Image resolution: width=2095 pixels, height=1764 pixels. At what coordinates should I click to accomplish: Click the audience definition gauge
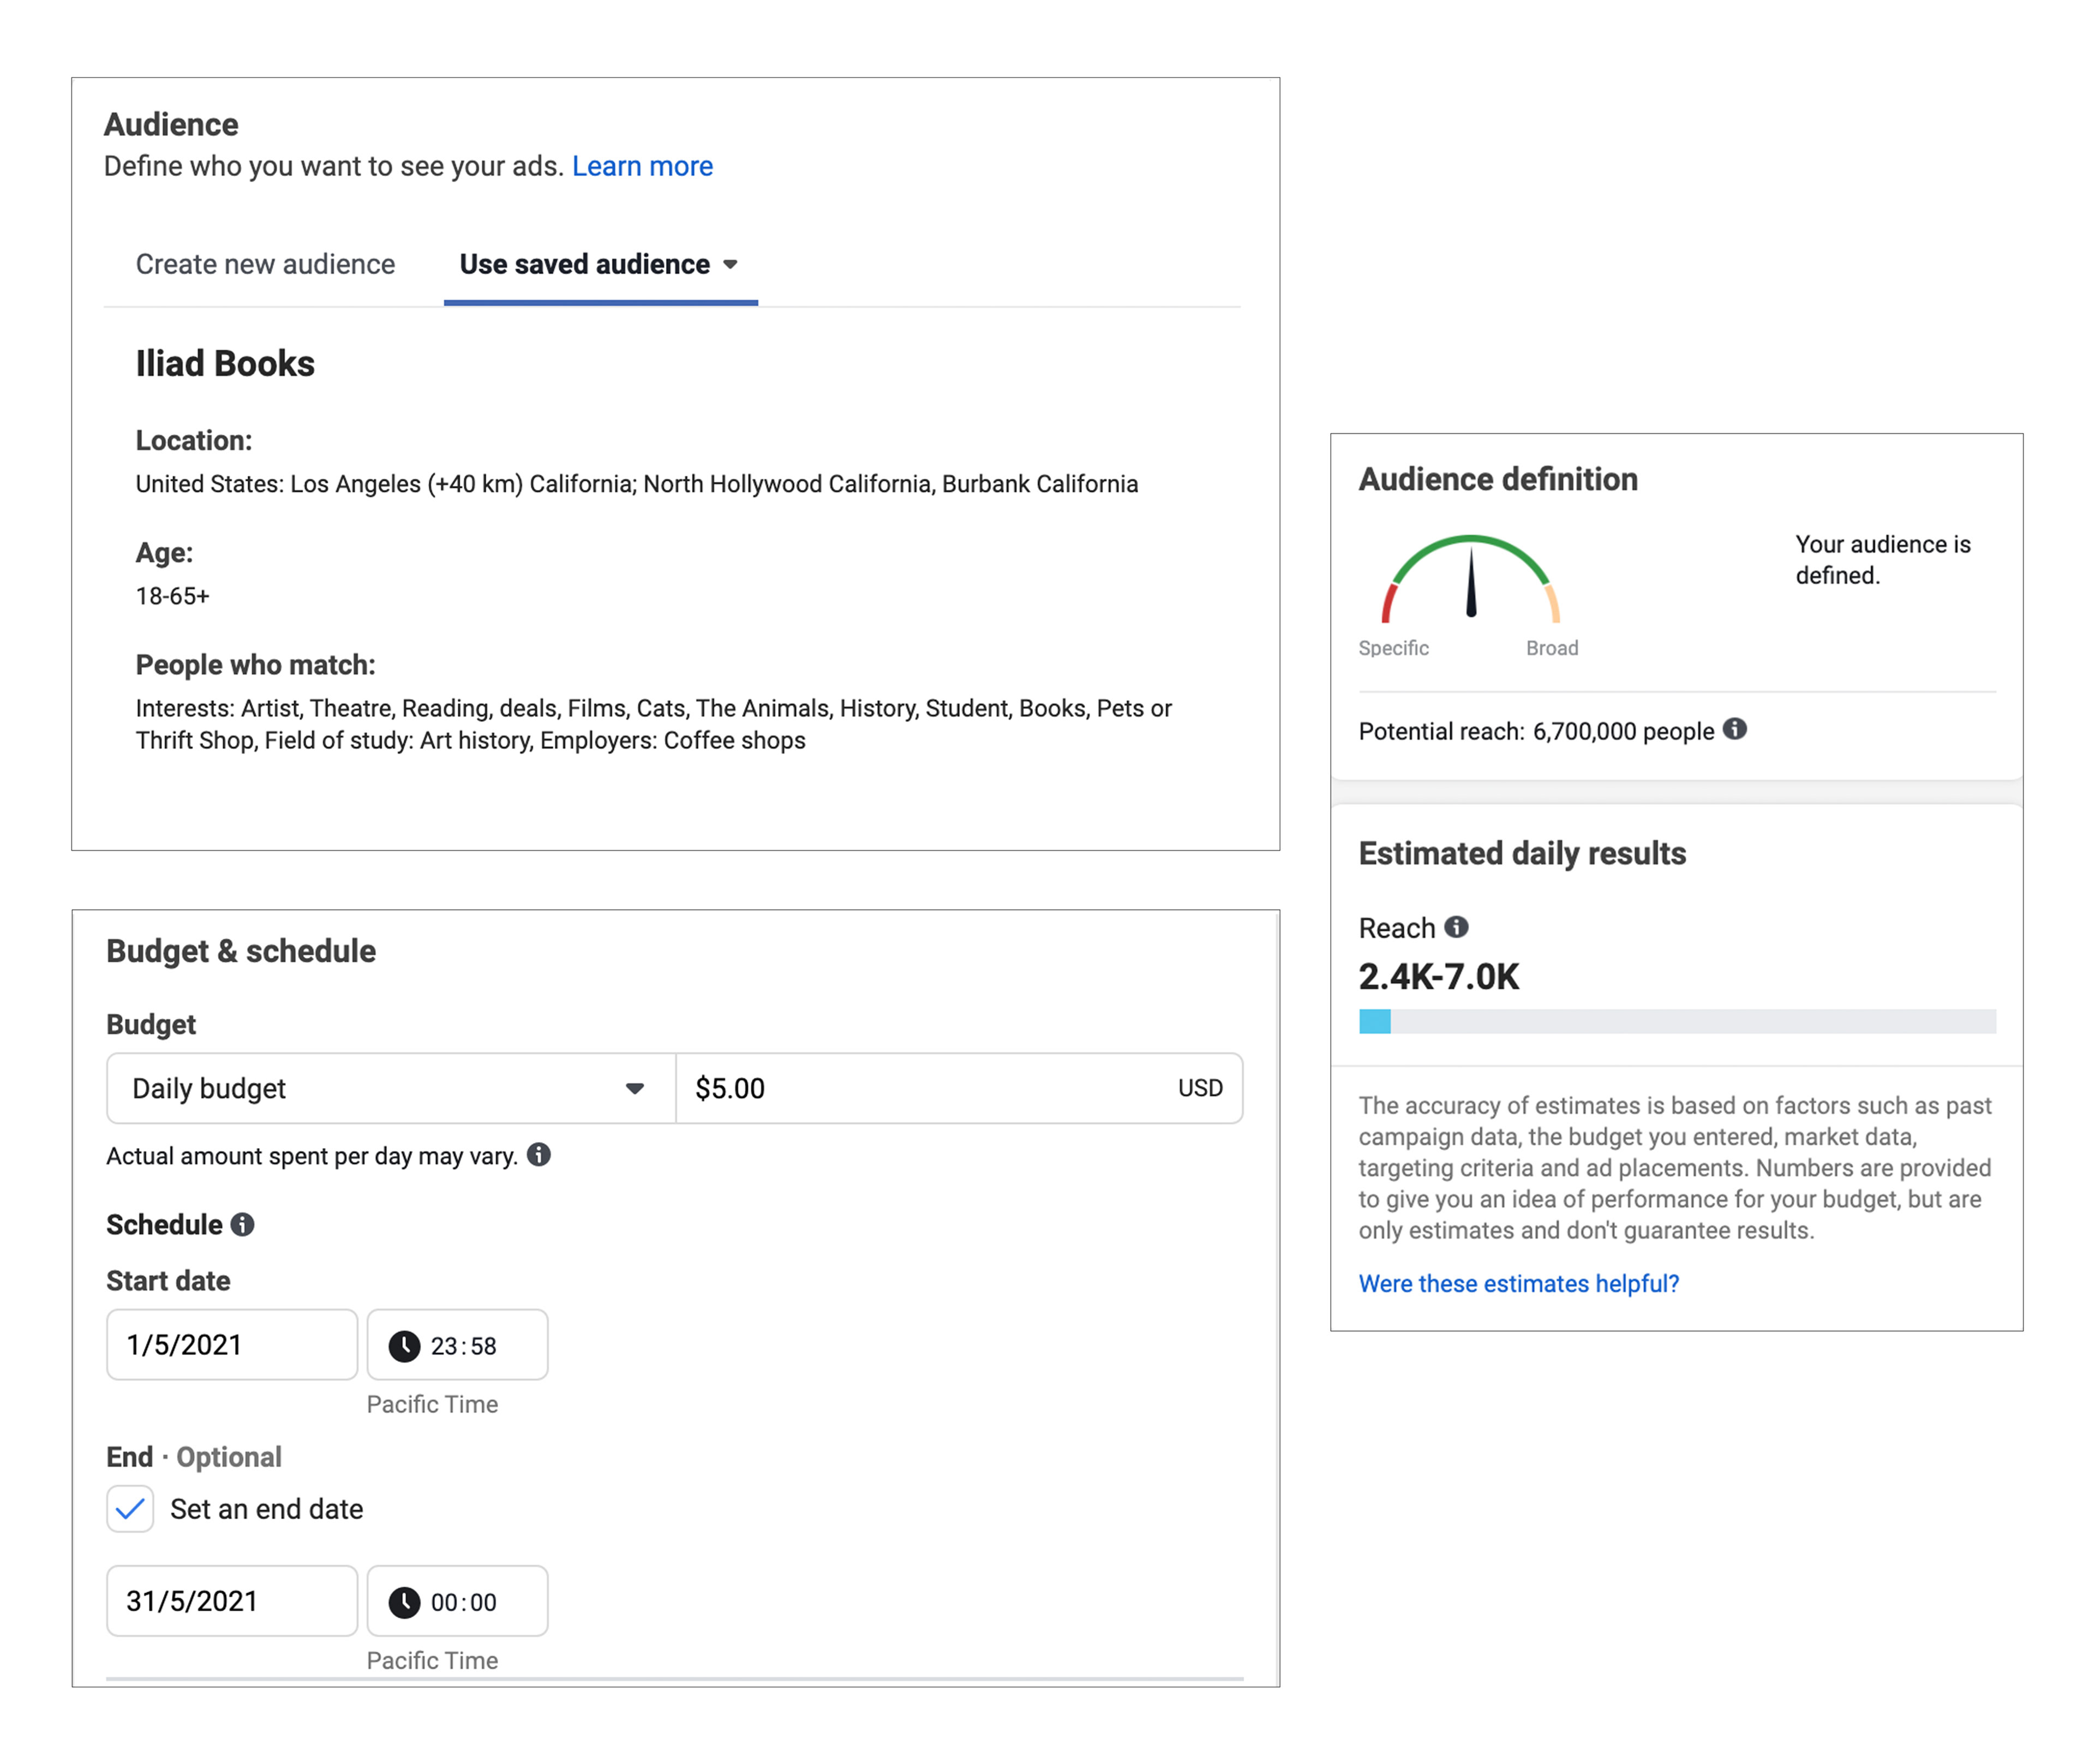(x=1470, y=580)
